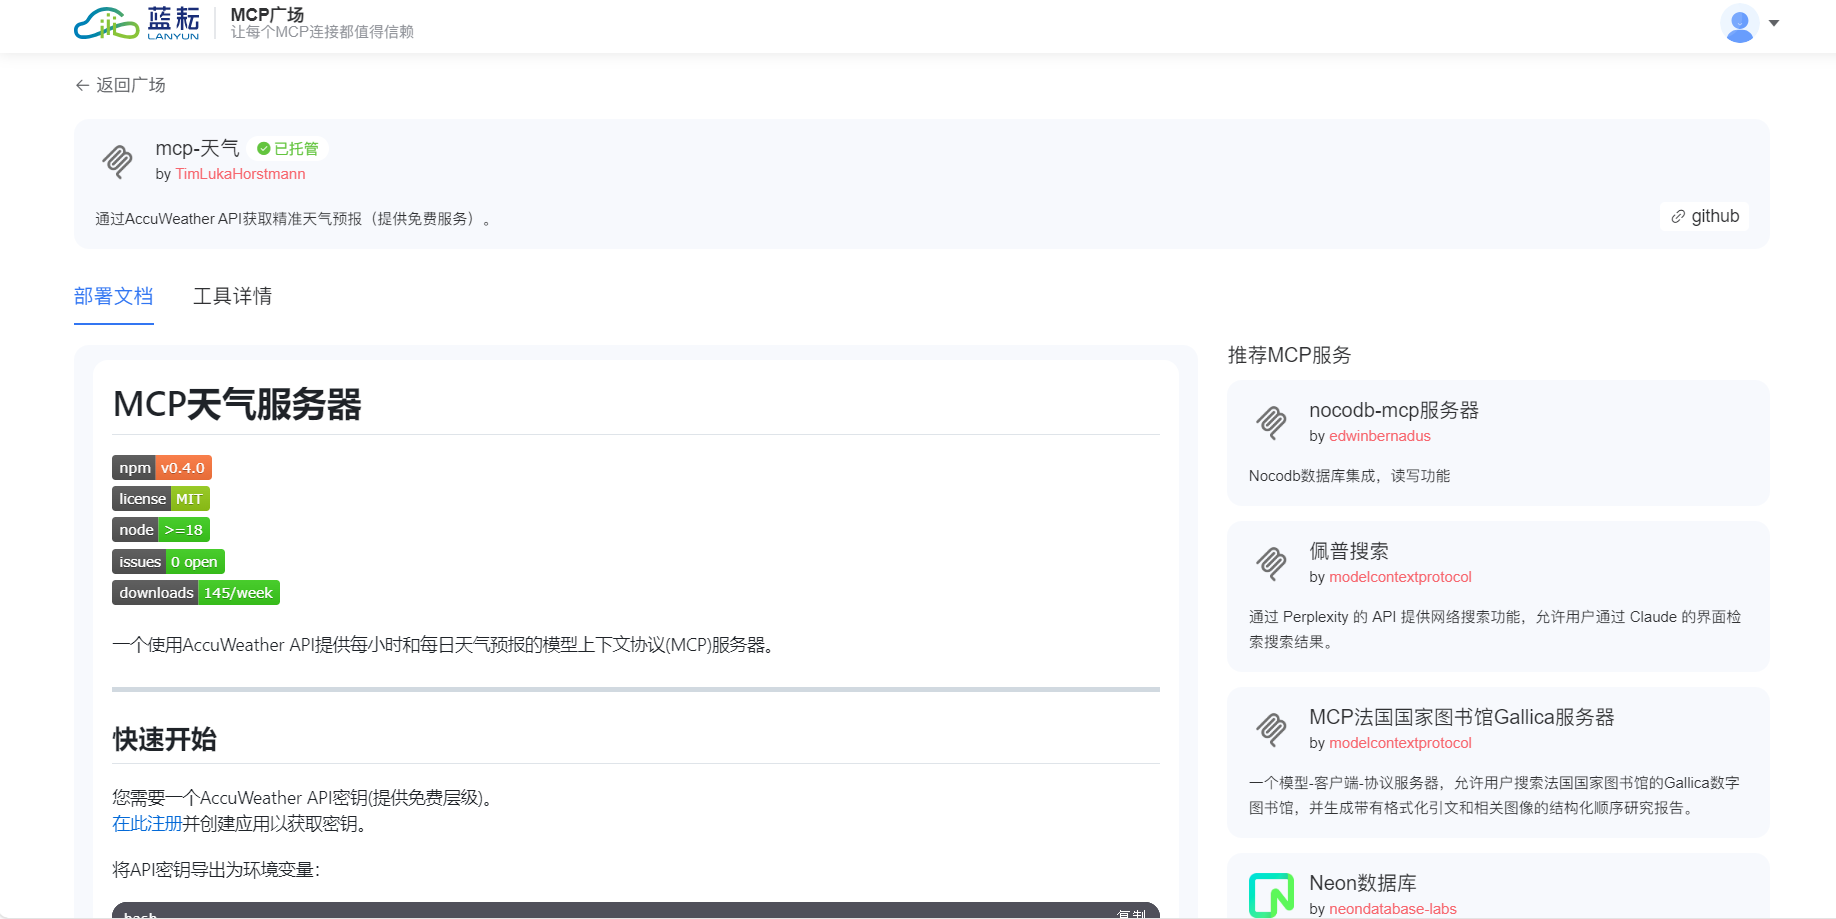1836x919 pixels.
Task: Click 将API密钥导出为环境变量 text
Action: pyautogui.click(x=216, y=870)
